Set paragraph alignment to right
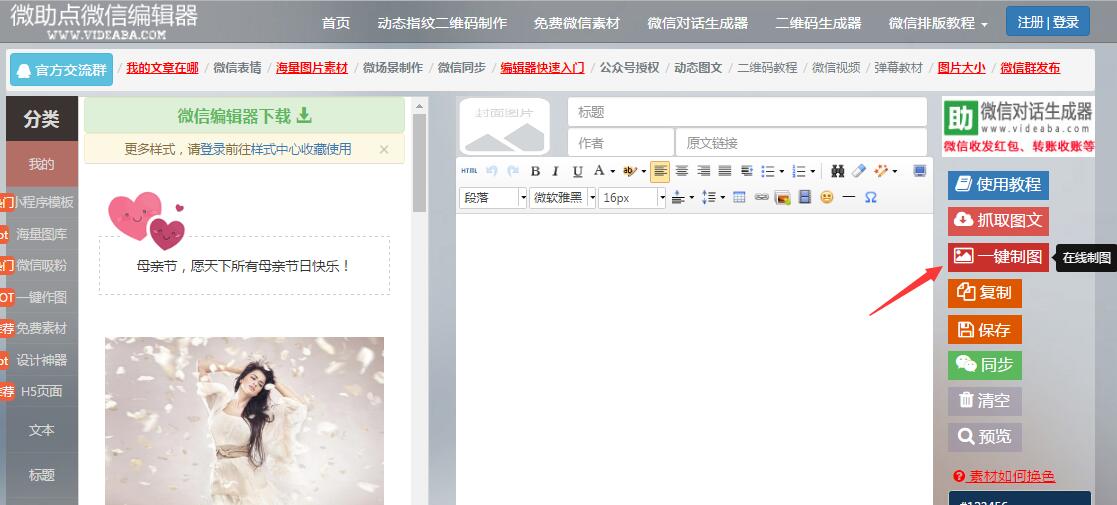1117x505 pixels. (x=703, y=171)
